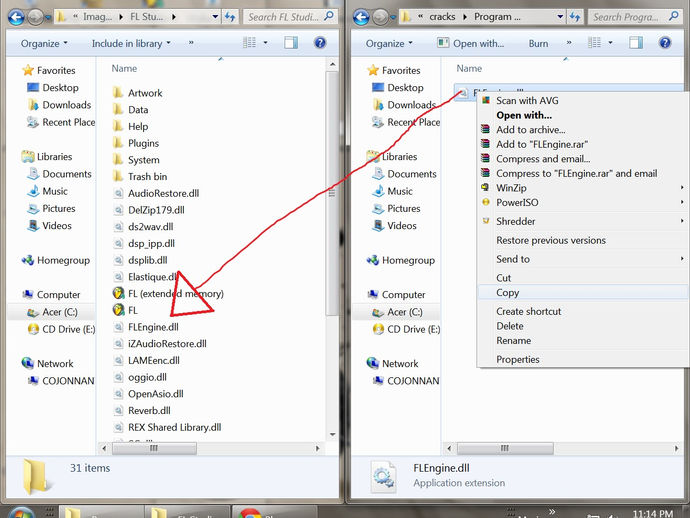This screenshot has height=518, width=690.
Task: Show more toolbar commands chevron in left window
Action: point(191,43)
